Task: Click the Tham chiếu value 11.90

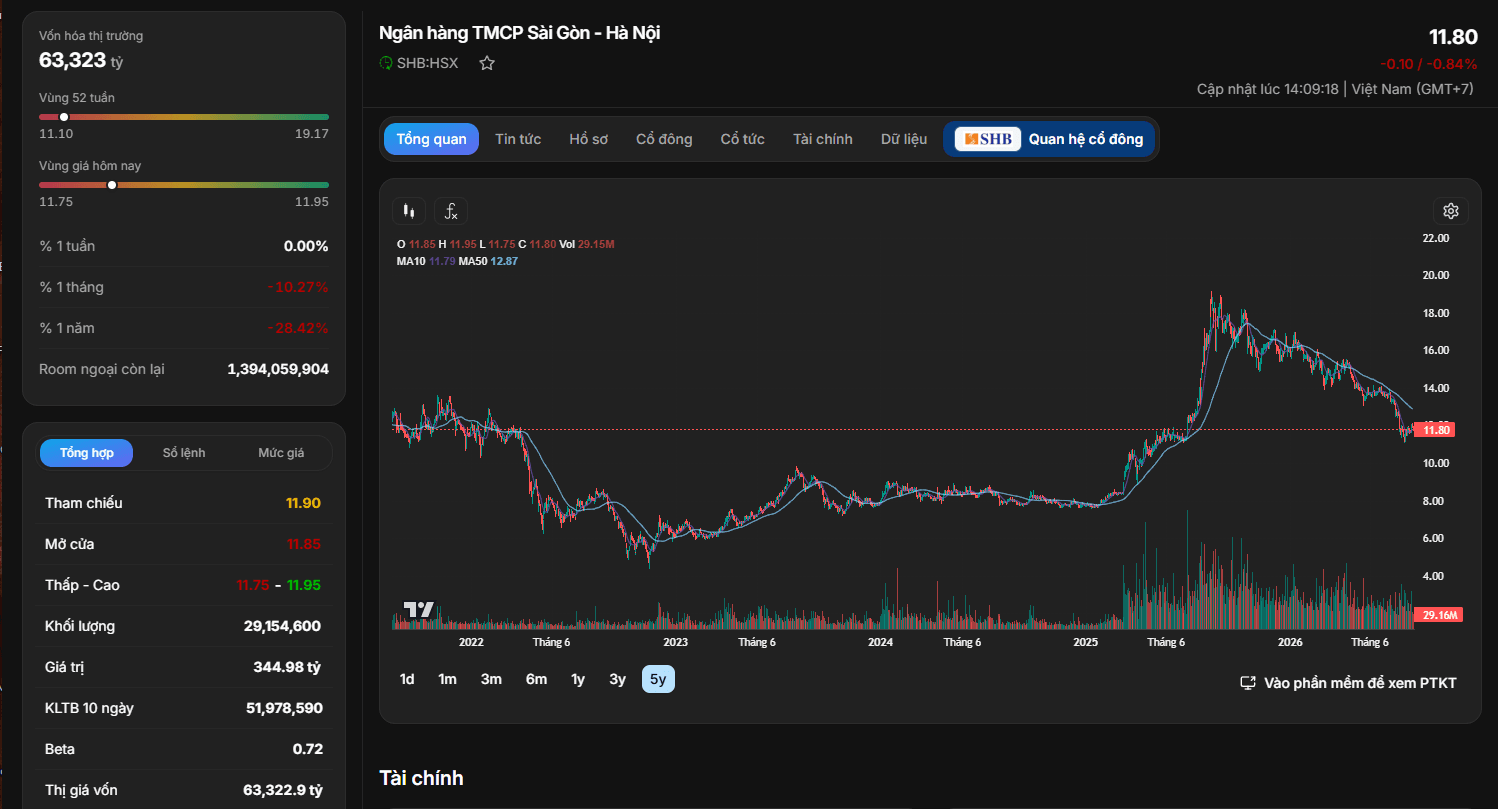Action: (303, 503)
